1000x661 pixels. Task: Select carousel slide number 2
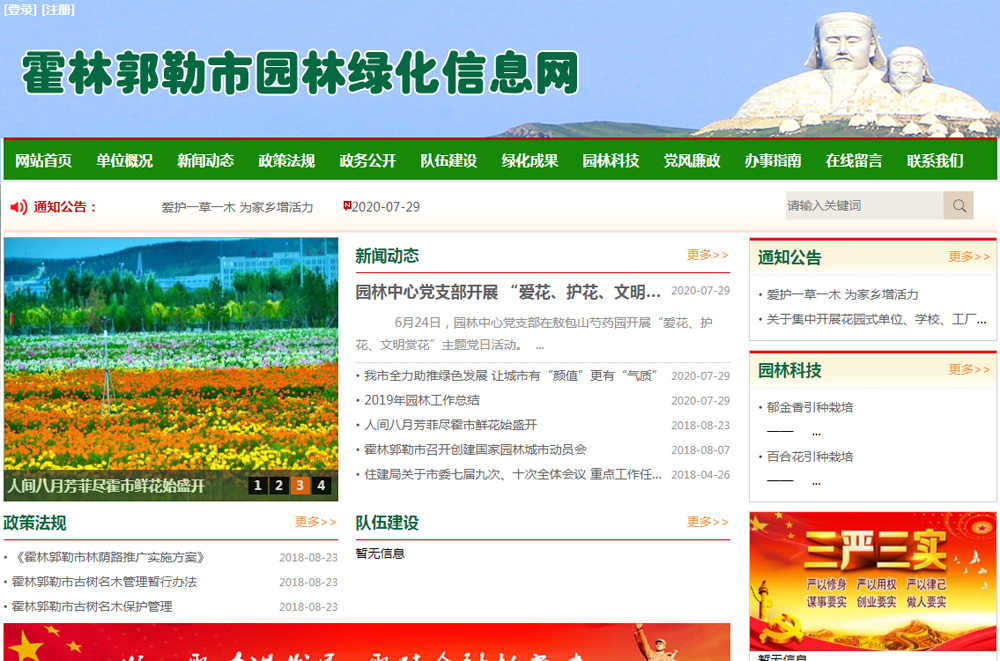point(280,484)
